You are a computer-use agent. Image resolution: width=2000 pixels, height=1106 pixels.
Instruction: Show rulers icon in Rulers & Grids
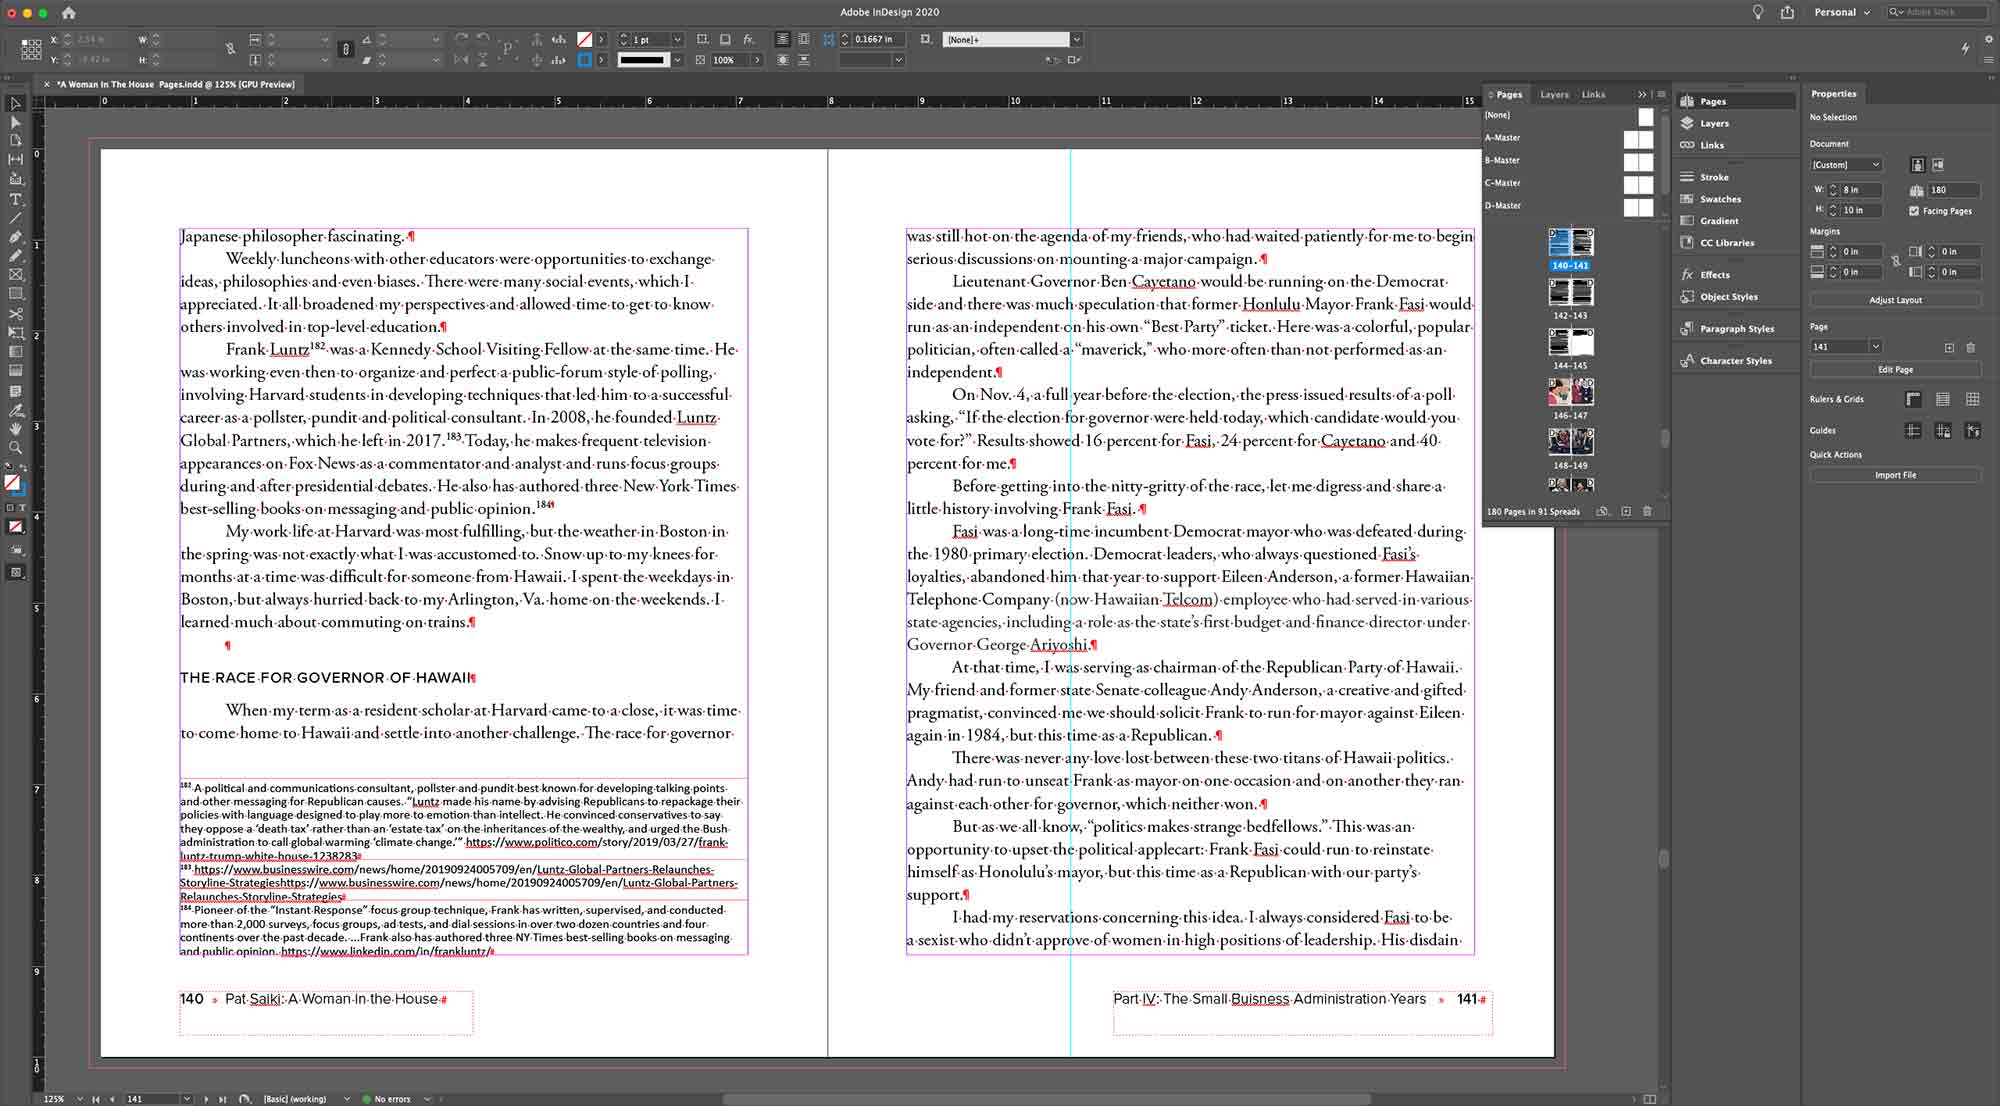click(x=1913, y=399)
